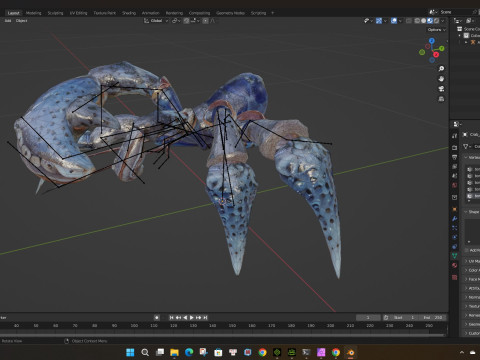The width and height of the screenshot is (480, 360).
Task: Switch to the Sculpting workspace tab
Action: tap(55, 13)
